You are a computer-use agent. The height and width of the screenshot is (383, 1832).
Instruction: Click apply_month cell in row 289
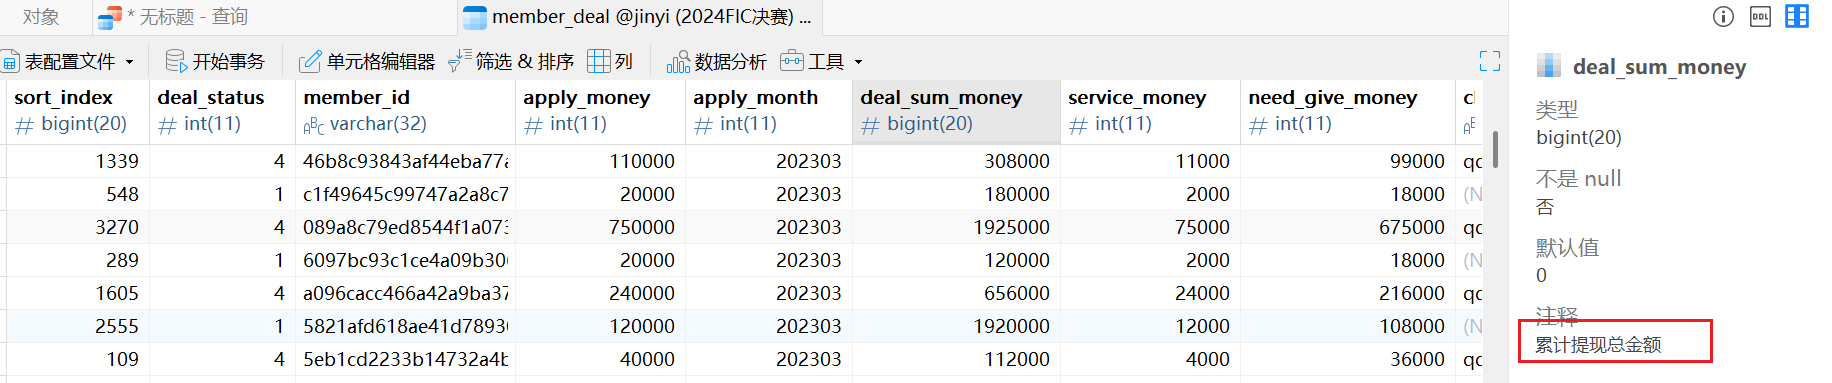(768, 260)
